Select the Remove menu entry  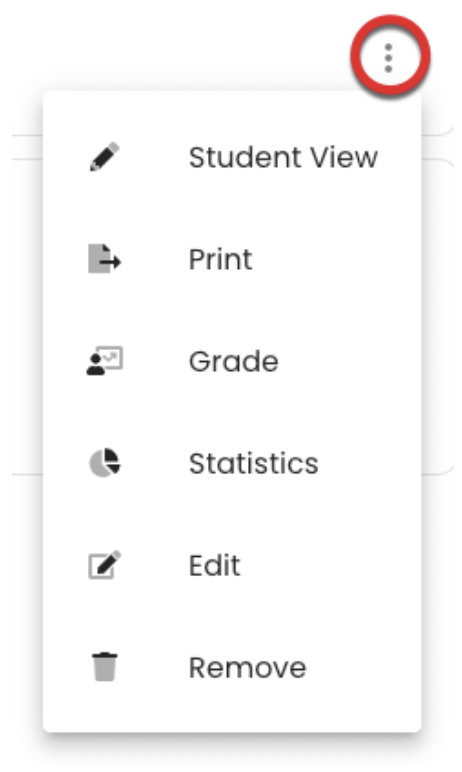[x=232, y=668]
